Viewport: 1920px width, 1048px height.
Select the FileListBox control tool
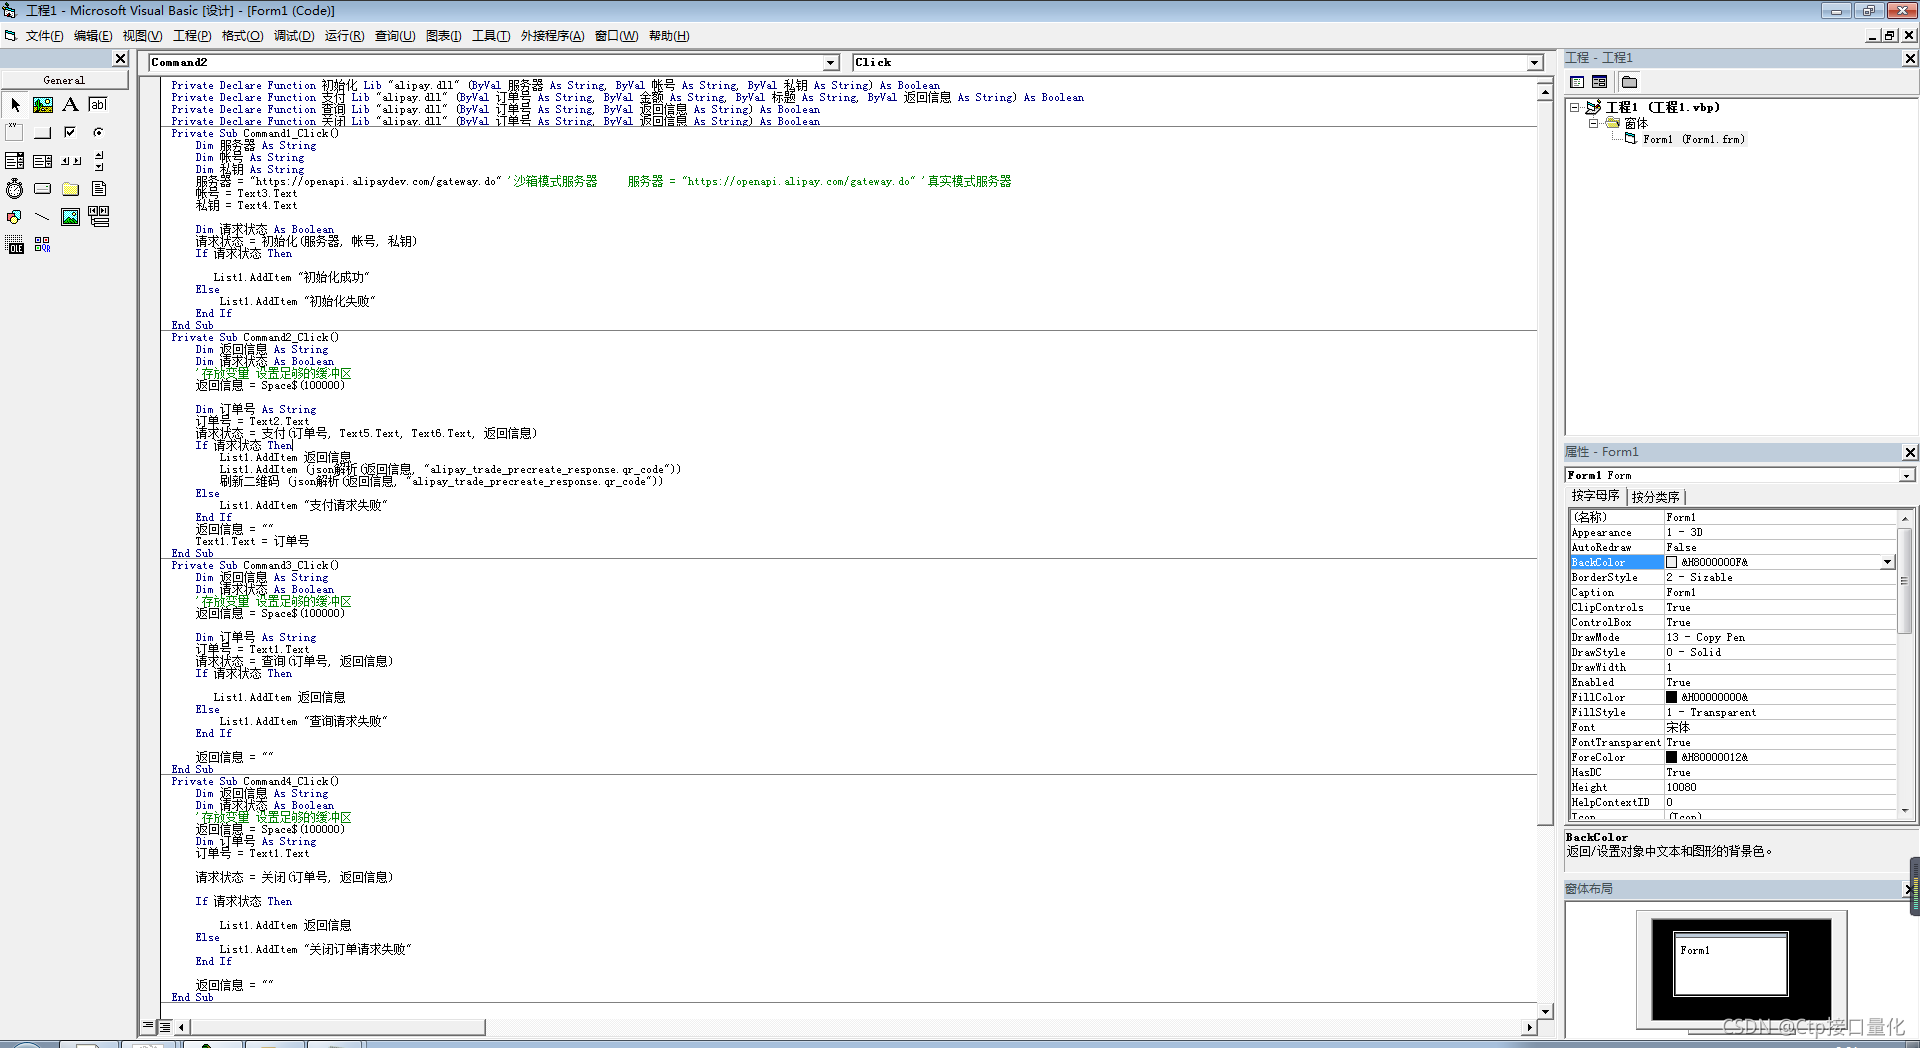[98, 189]
